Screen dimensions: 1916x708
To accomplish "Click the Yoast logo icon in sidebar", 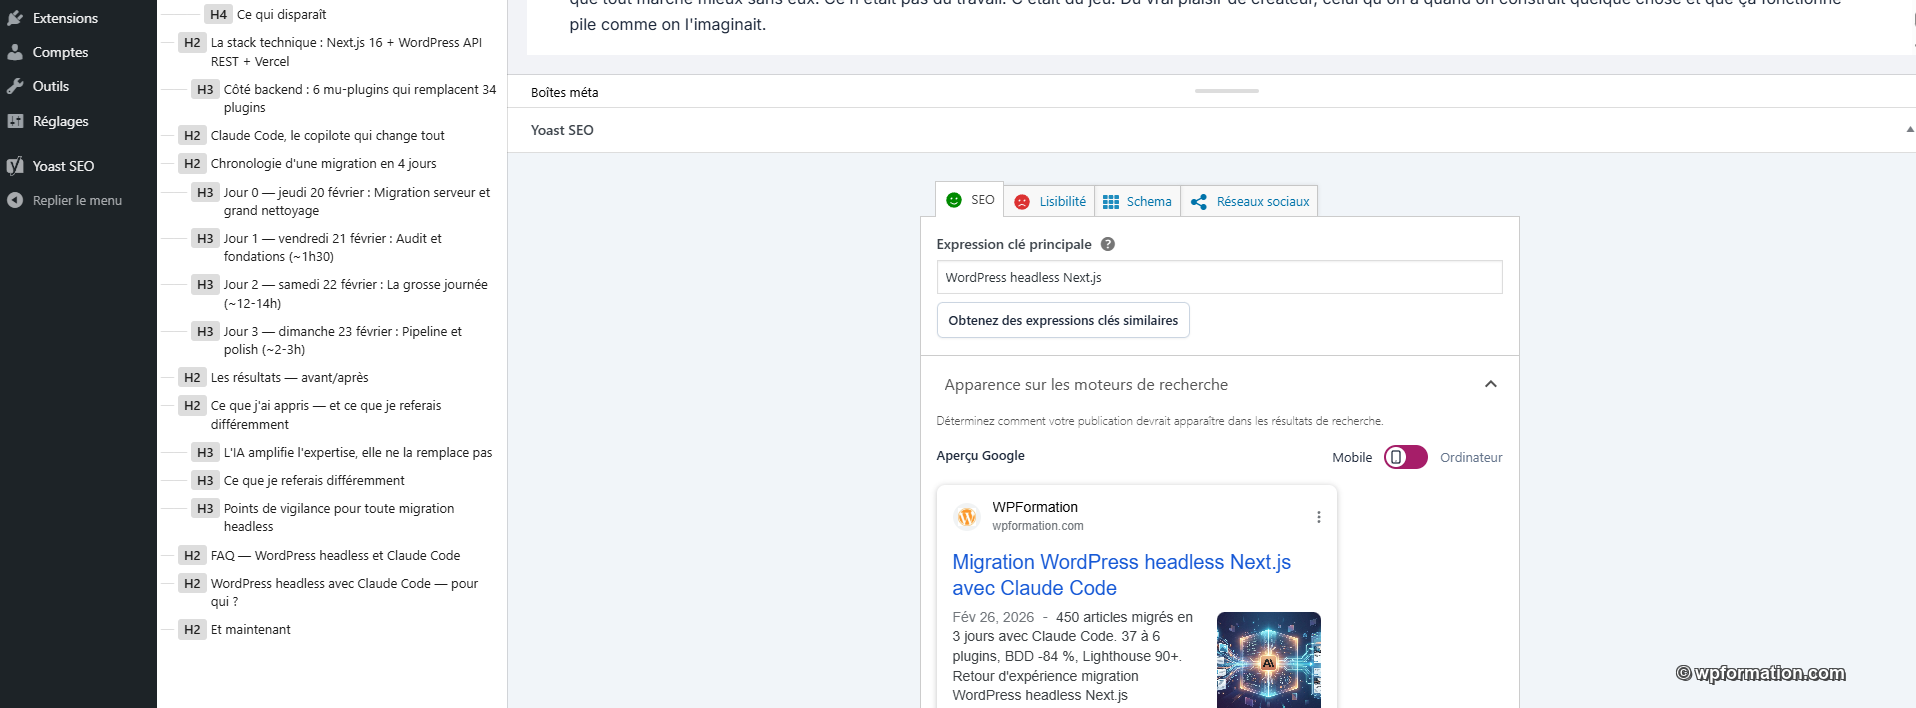I will (x=15, y=166).
